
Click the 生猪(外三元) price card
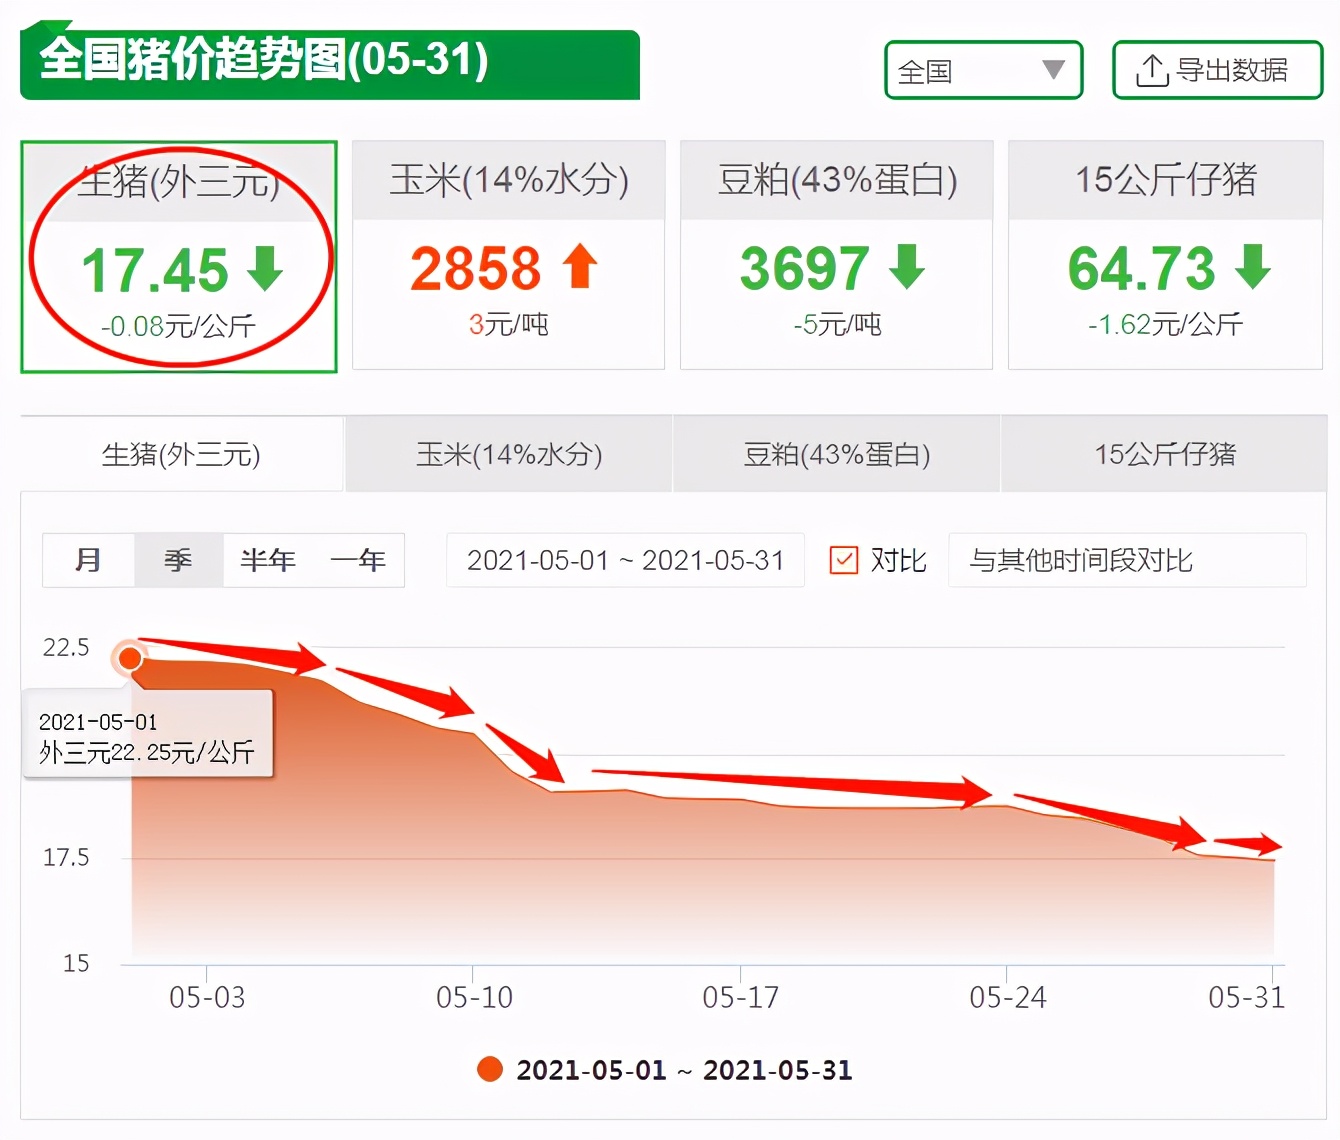(179, 257)
